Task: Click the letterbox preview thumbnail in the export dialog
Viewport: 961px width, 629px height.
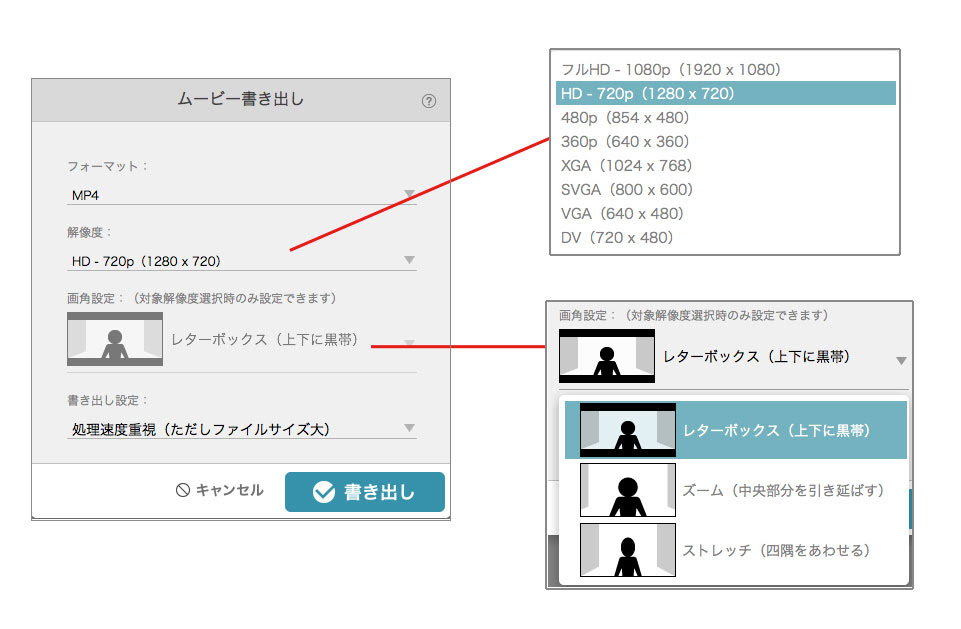Action: click(115, 339)
